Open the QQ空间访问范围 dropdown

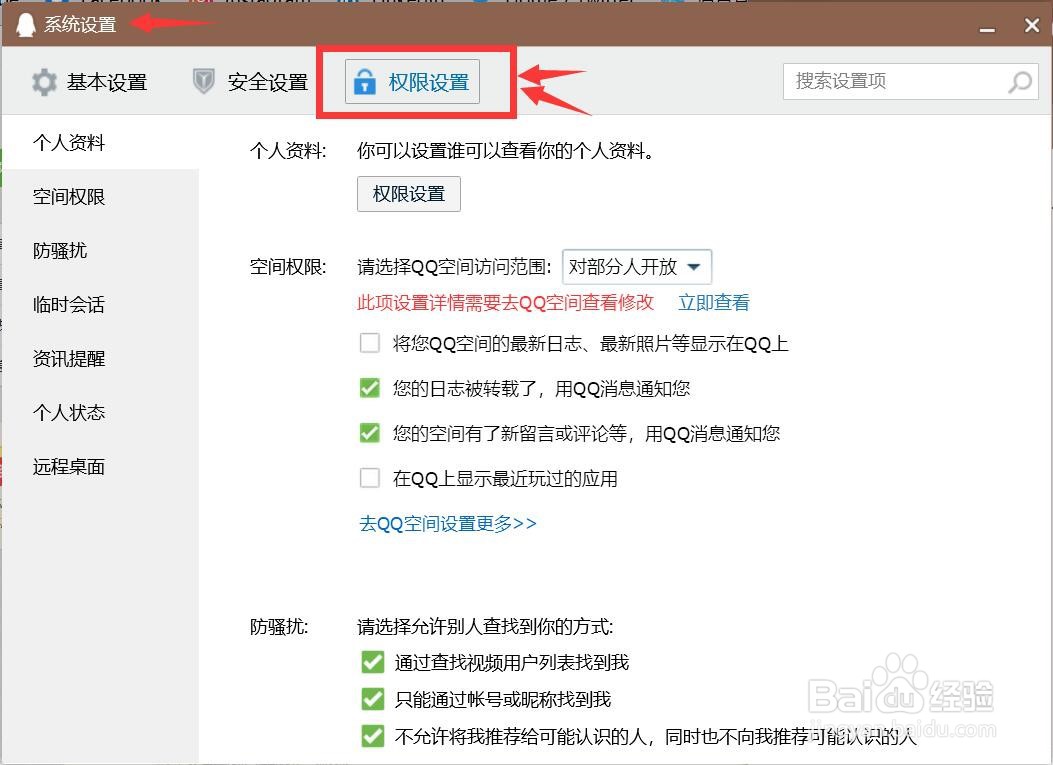tap(637, 266)
